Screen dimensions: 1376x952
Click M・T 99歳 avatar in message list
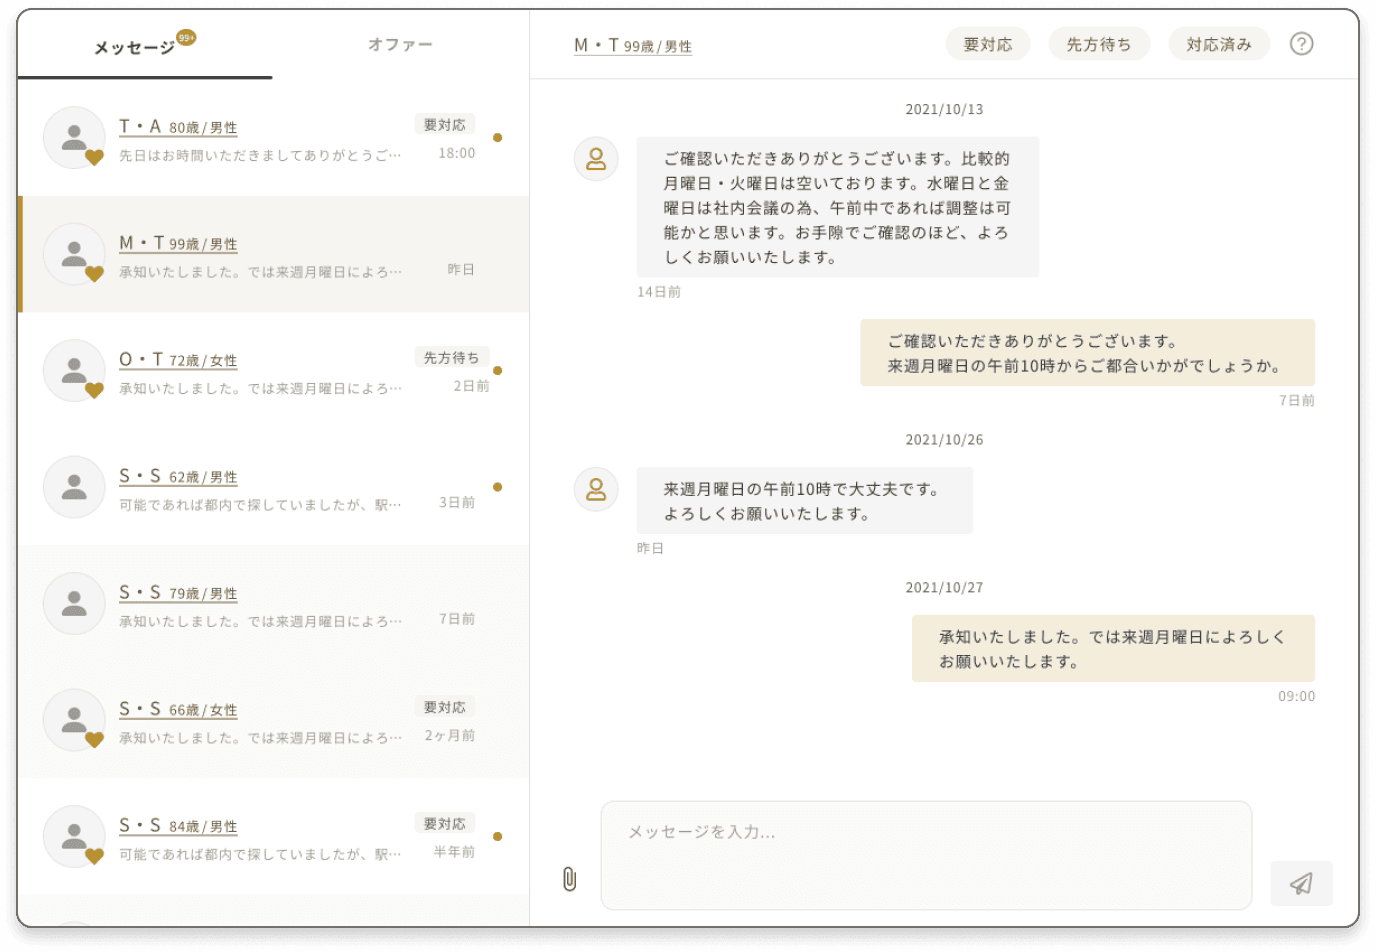74,254
